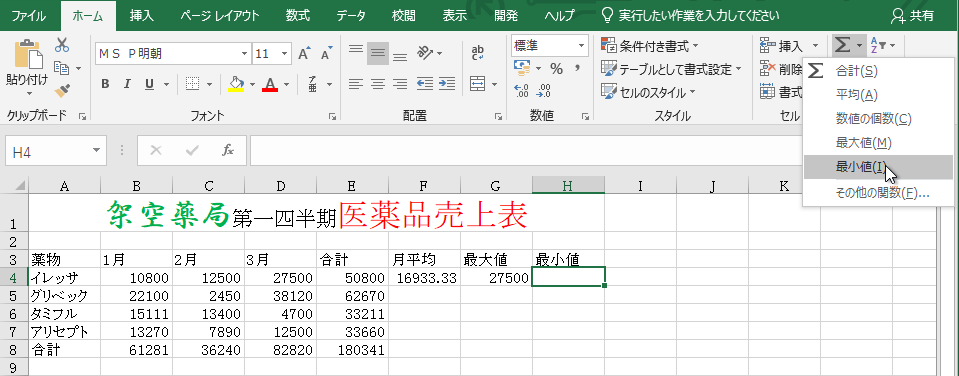959x376 pixels.
Task: Click the formula bar input area
Action: click(x=526, y=150)
